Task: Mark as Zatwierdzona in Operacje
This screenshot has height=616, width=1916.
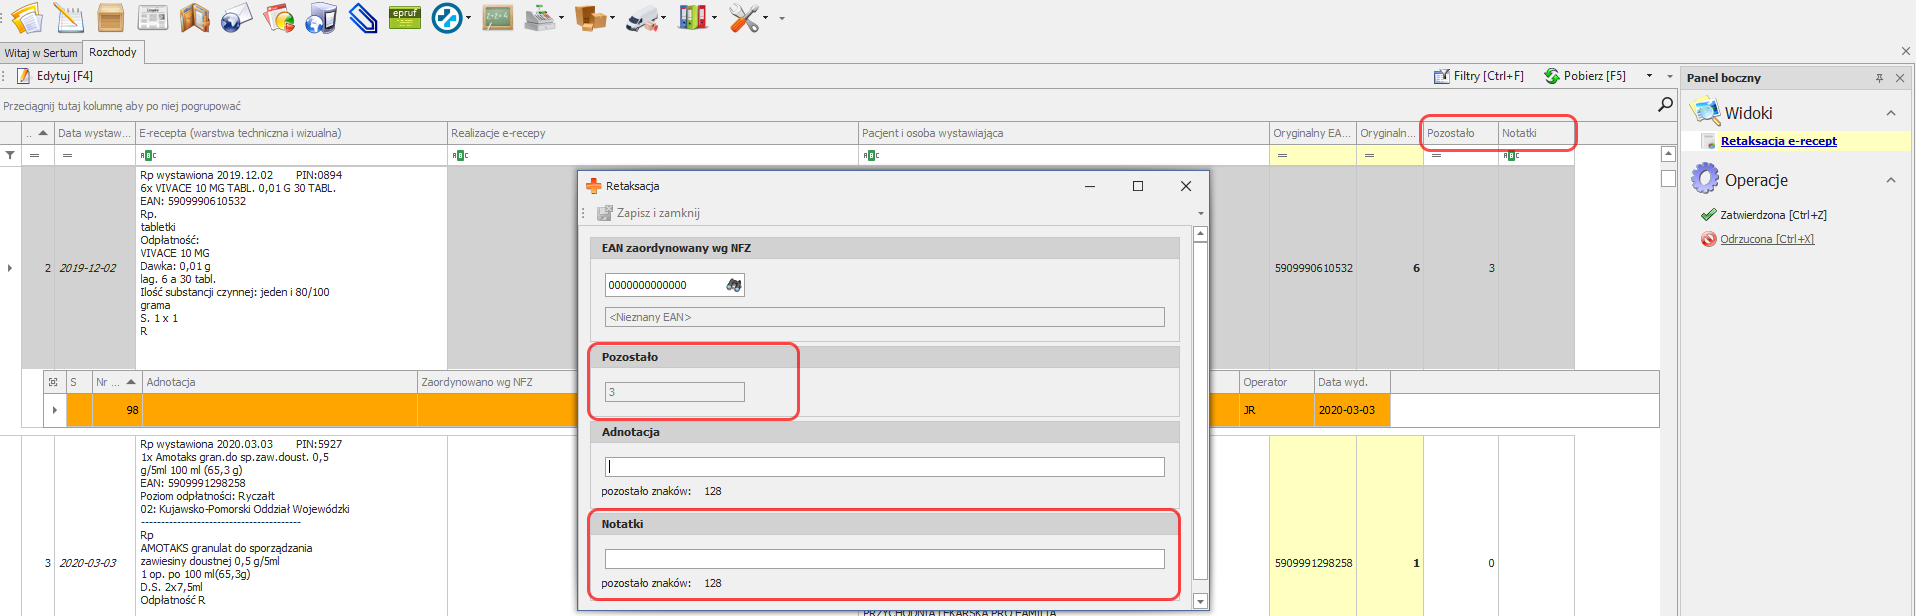Action: [x=1772, y=215]
